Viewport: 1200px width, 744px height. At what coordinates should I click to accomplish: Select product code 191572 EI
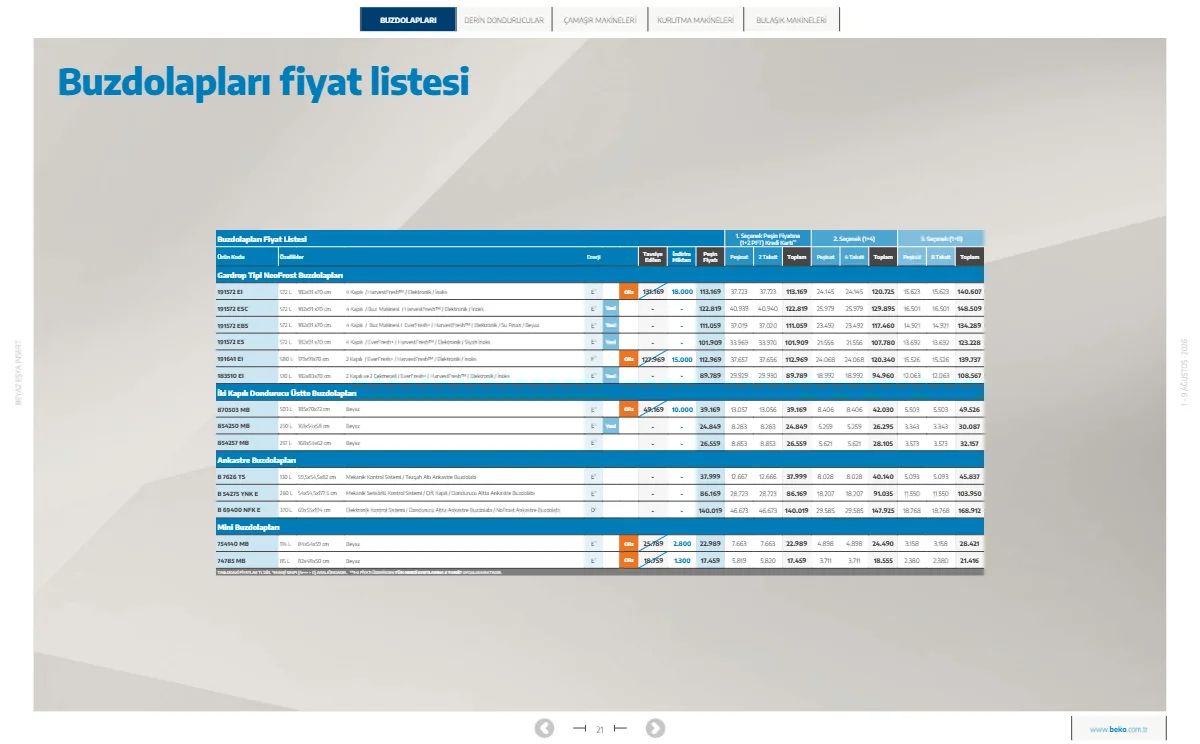coord(231,292)
